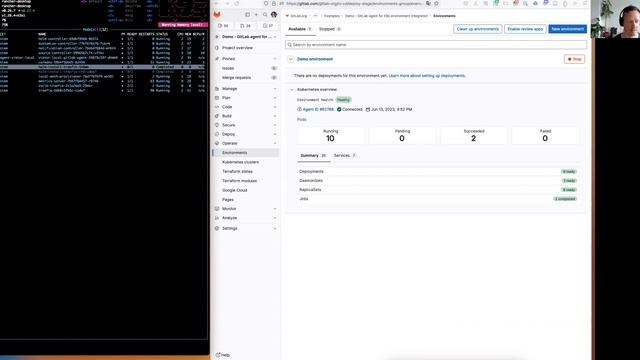Open Terraform modules in sidebar
This screenshot has height=360, width=640.
tap(240, 181)
